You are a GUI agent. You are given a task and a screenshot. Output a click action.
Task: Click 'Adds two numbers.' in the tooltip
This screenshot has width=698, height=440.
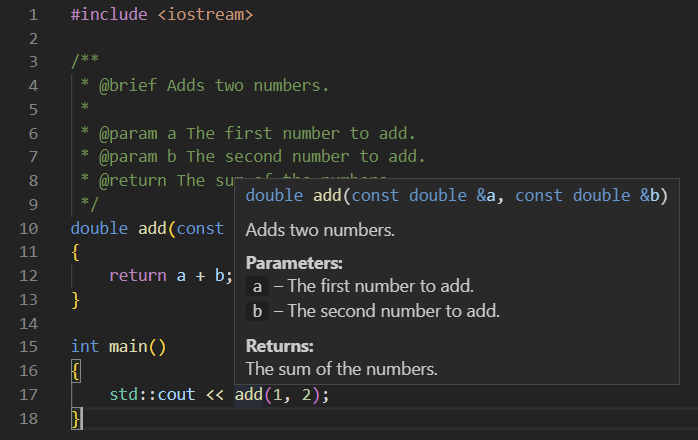(320, 230)
